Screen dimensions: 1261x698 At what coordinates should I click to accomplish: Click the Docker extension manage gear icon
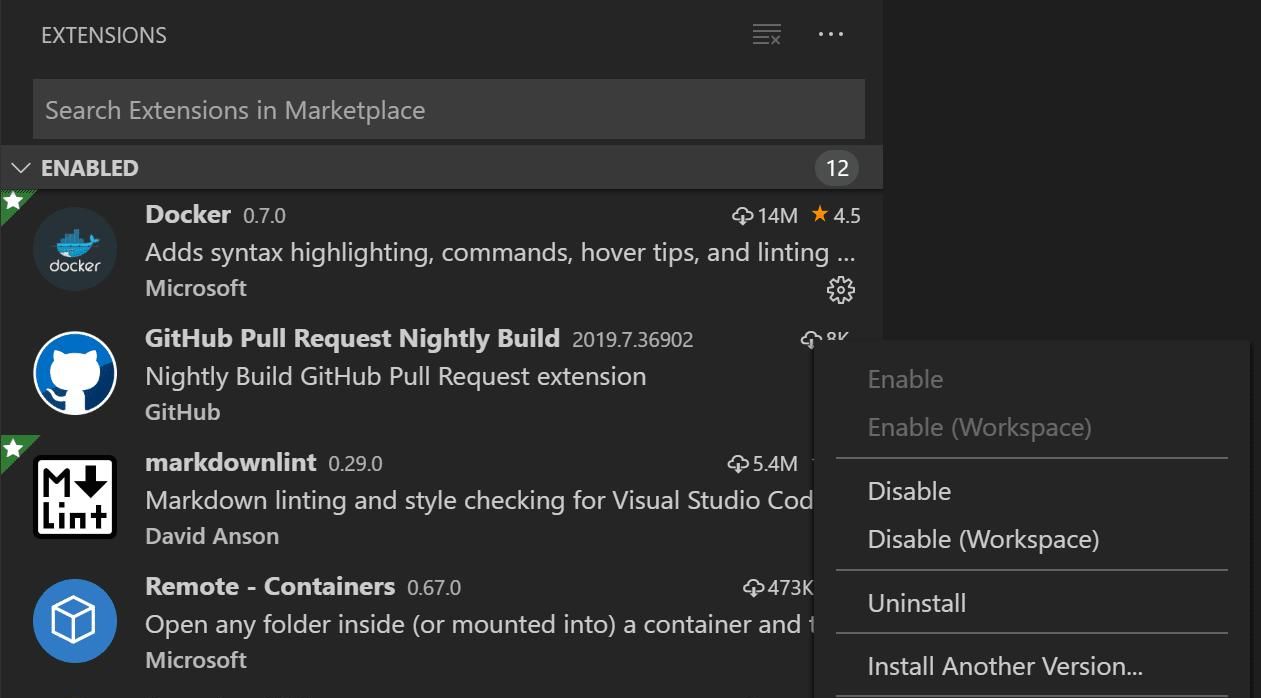click(x=840, y=290)
